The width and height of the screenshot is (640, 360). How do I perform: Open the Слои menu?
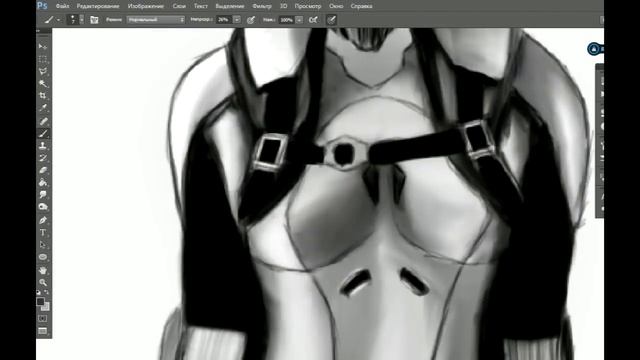[x=179, y=6]
